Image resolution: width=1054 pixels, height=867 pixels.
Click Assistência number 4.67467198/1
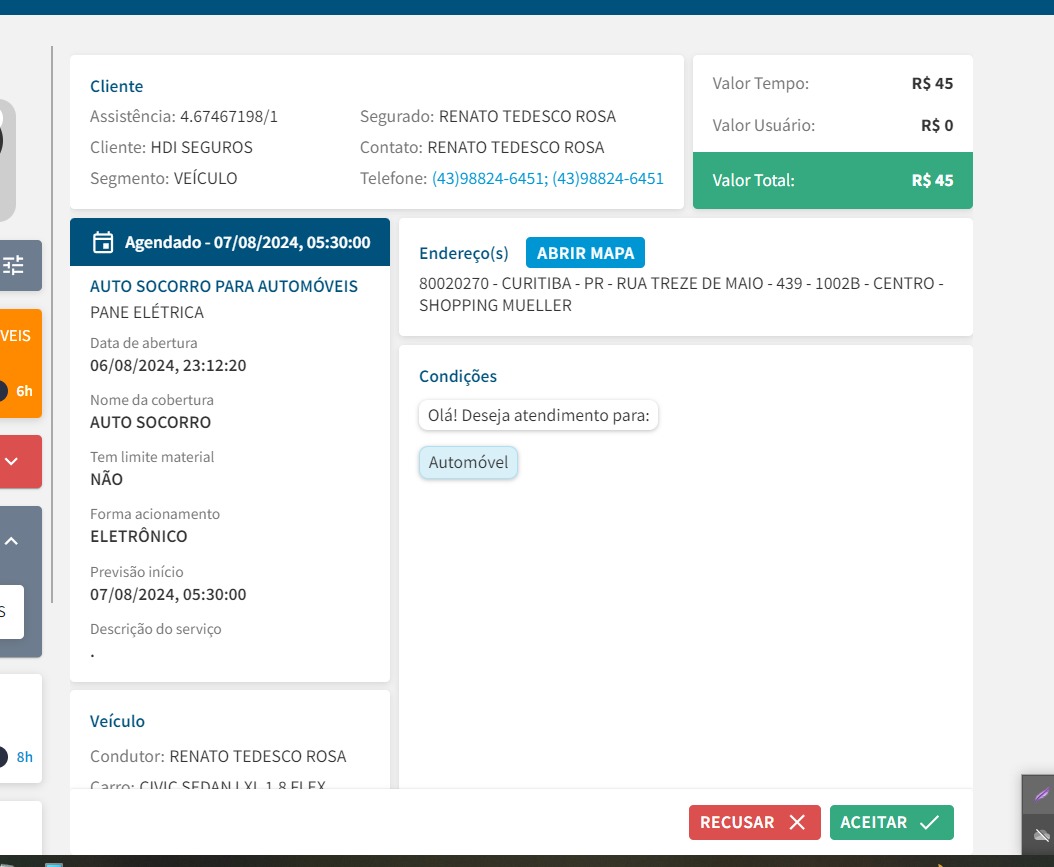coord(229,116)
